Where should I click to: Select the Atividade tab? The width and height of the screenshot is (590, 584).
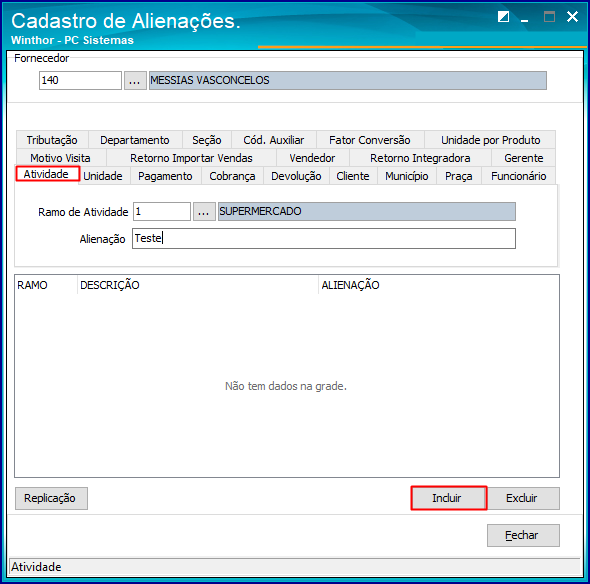pyautogui.click(x=47, y=174)
